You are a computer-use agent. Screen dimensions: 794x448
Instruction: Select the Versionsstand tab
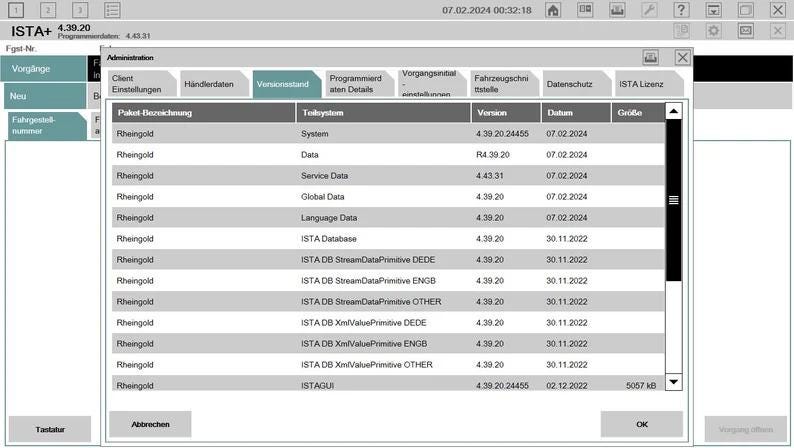287,84
